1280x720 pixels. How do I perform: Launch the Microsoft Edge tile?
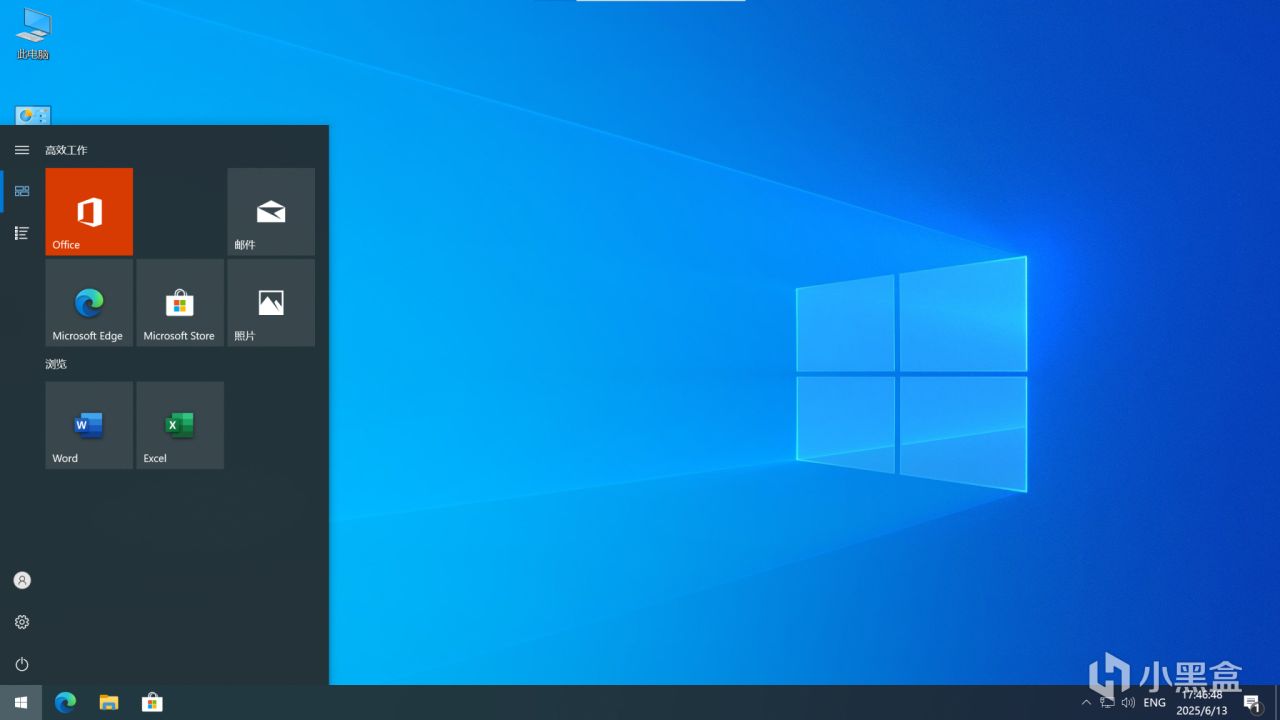[x=89, y=303]
